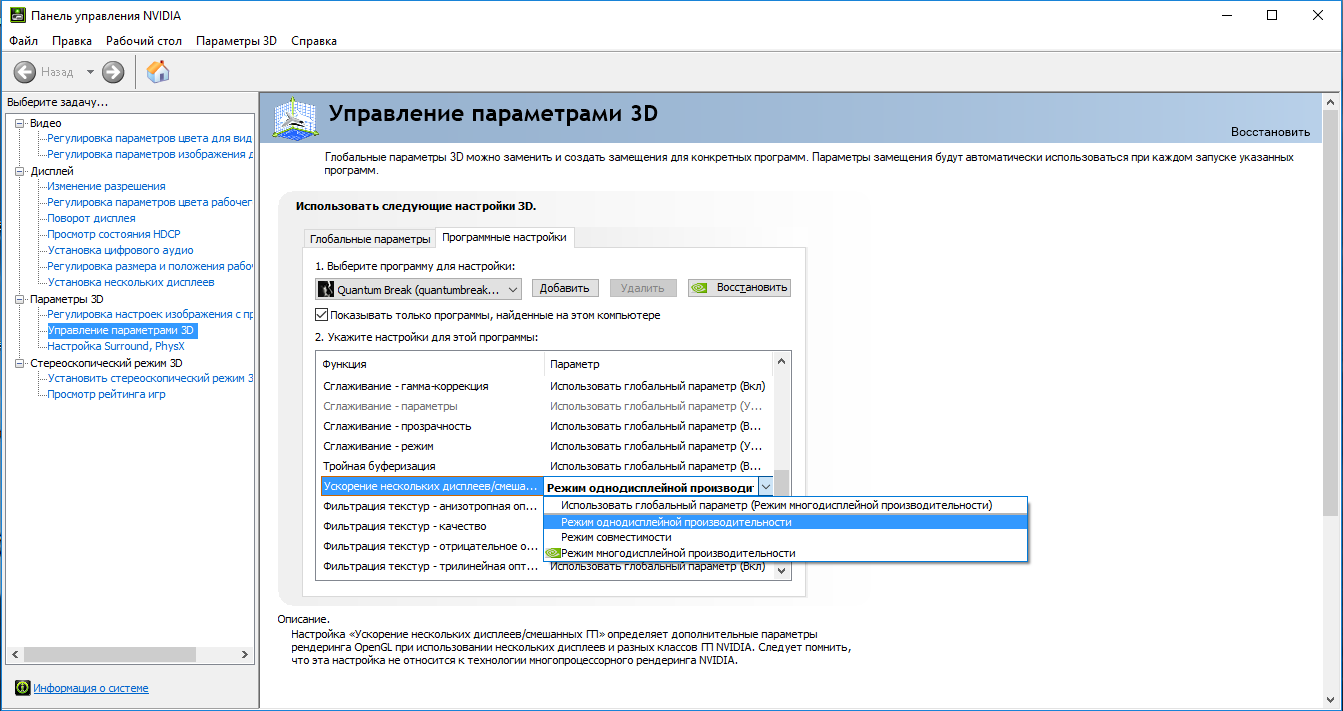Viewport: 1343px width, 711px height.
Task: Collapse the Параметры 3D tree node
Action: click(x=20, y=299)
